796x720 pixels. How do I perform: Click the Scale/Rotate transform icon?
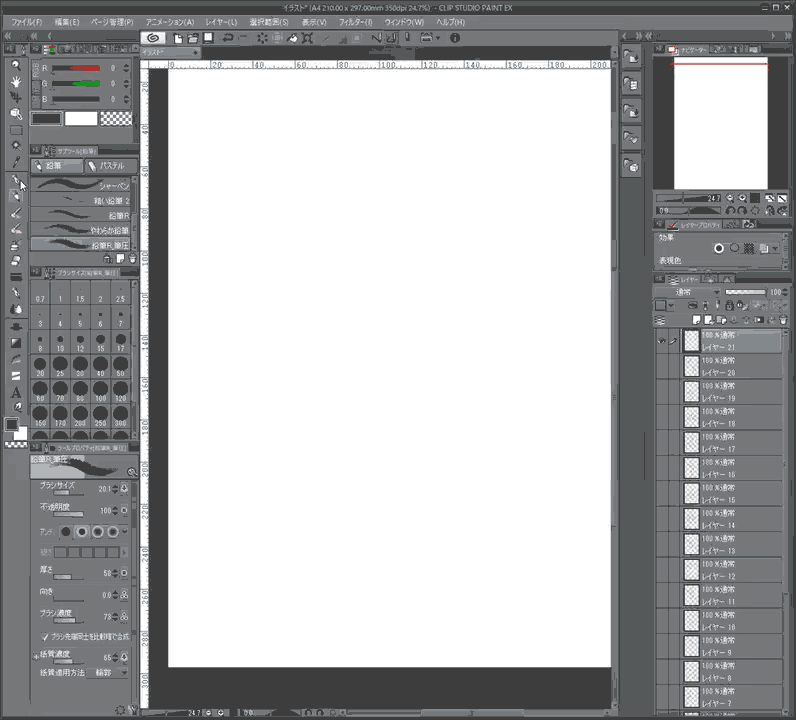(307, 38)
